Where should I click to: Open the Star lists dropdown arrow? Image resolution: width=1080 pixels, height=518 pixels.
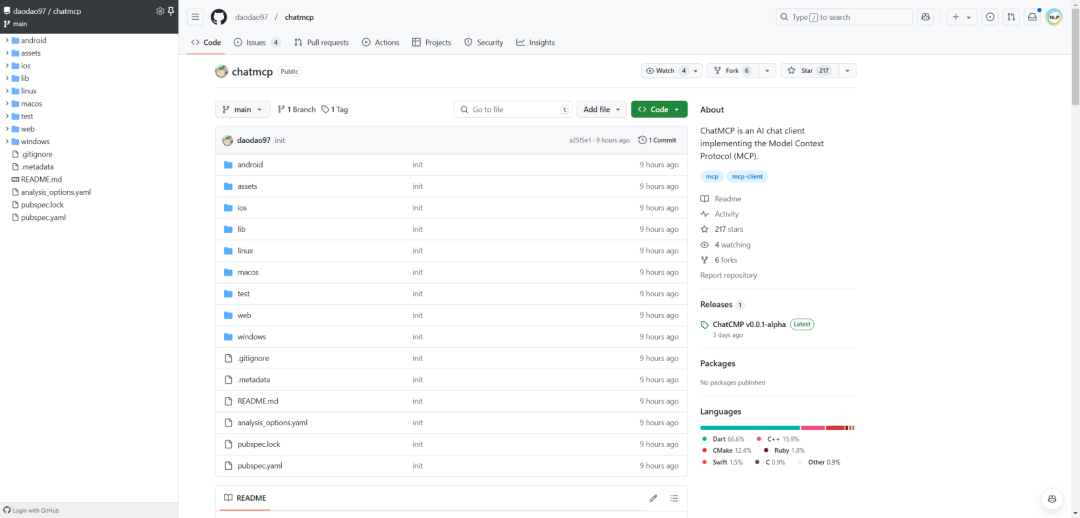point(847,70)
